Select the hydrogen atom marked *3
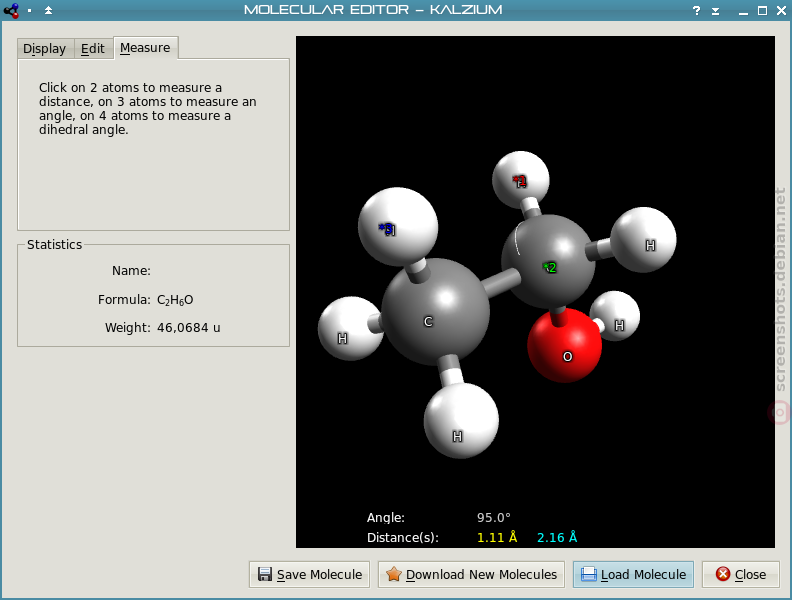 398,227
